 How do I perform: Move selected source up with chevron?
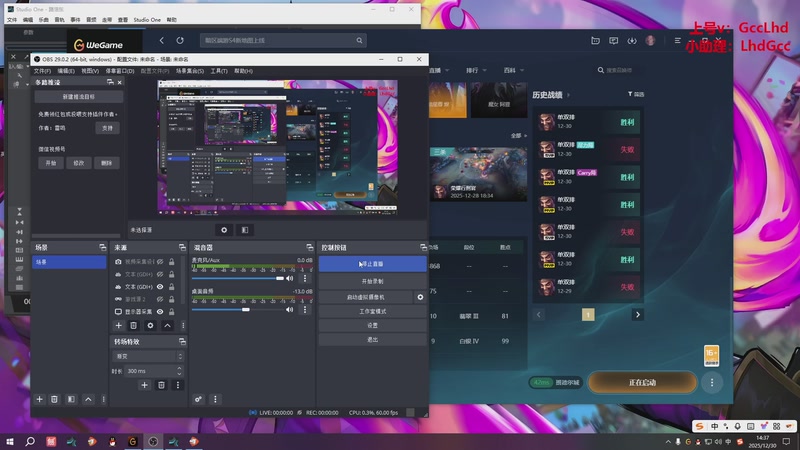point(167,326)
